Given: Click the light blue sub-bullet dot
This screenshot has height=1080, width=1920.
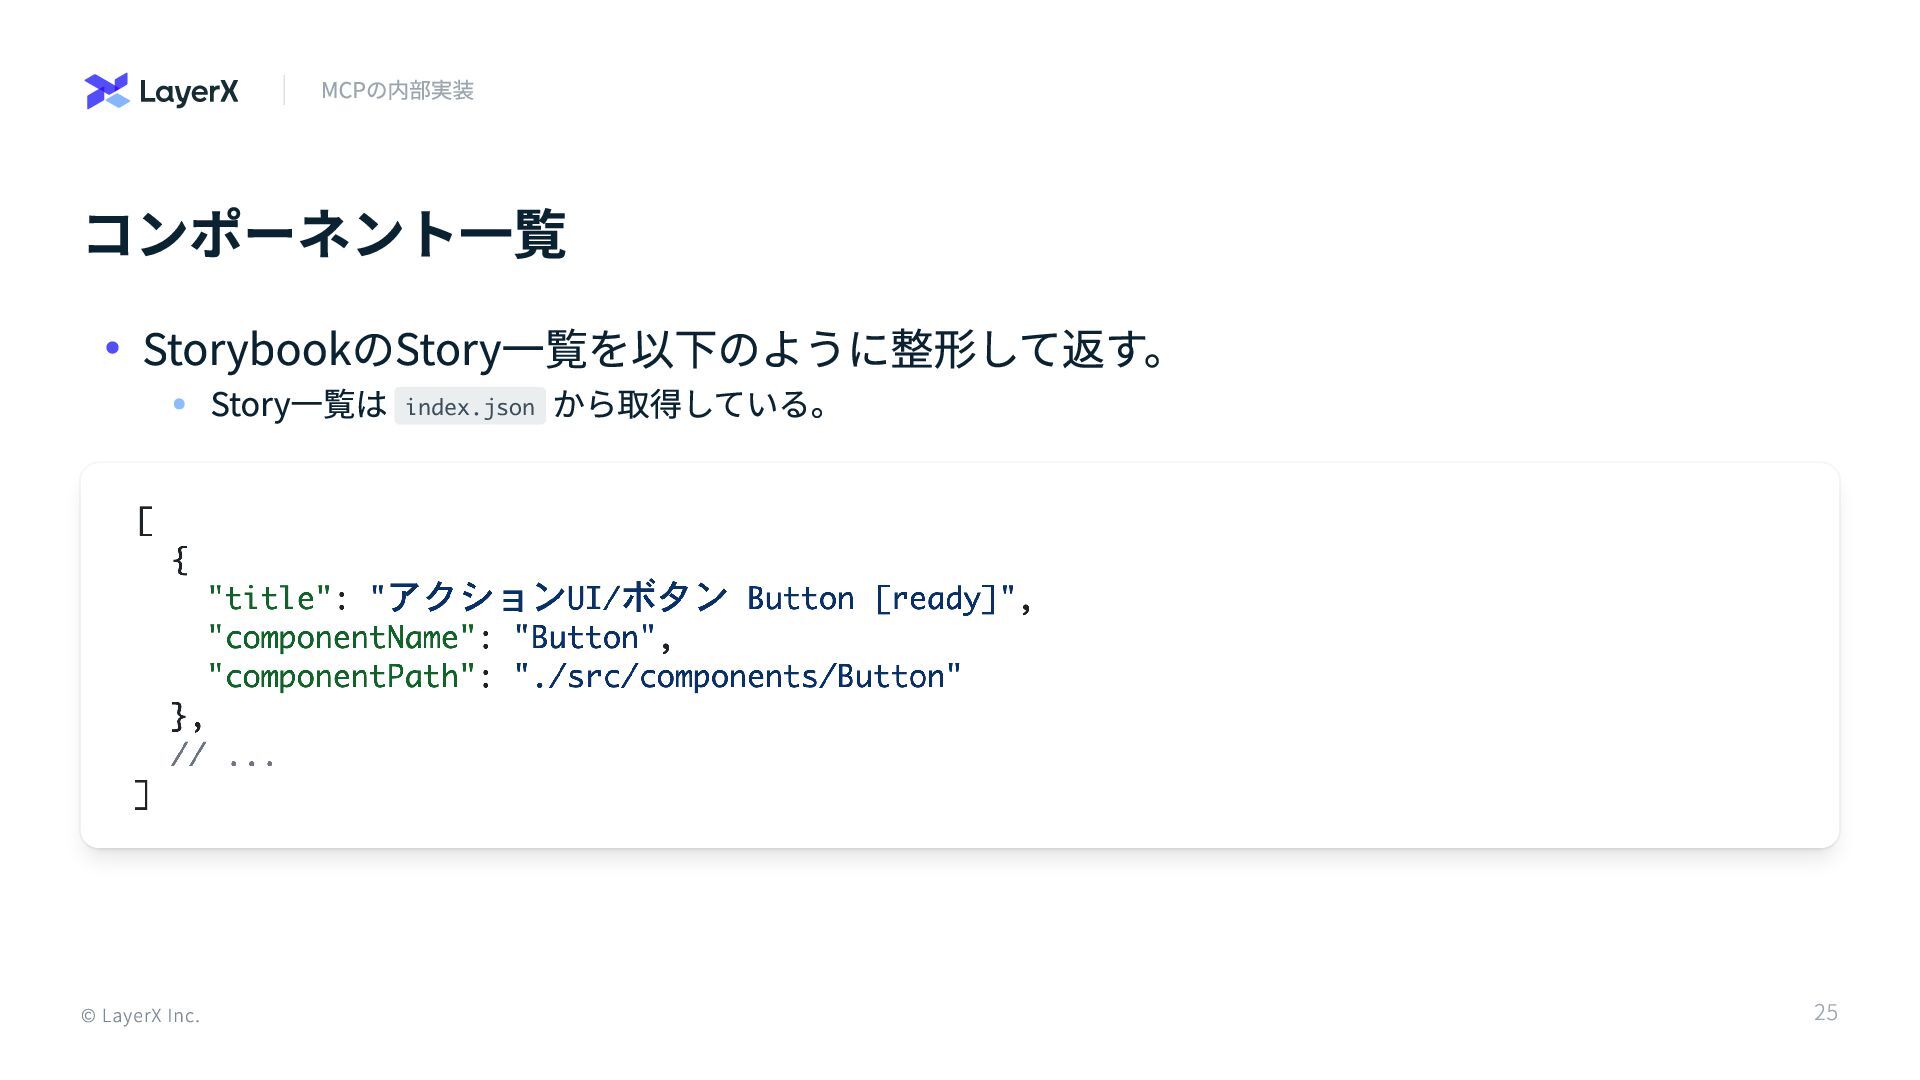Looking at the screenshot, I should [x=180, y=404].
